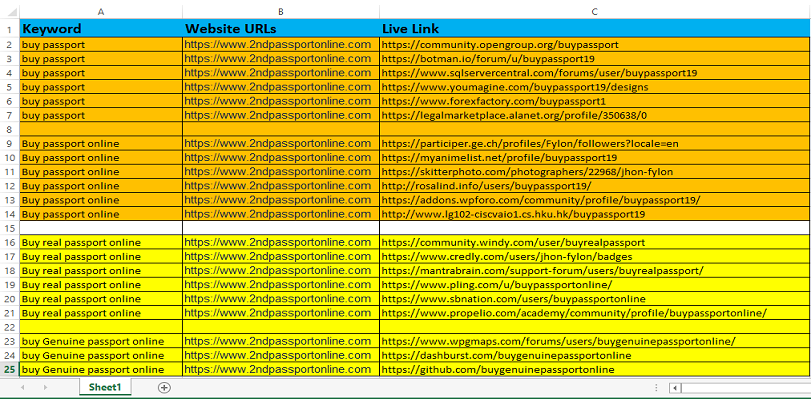Click 'buy Genuine passport online' in row 25

click(101, 369)
